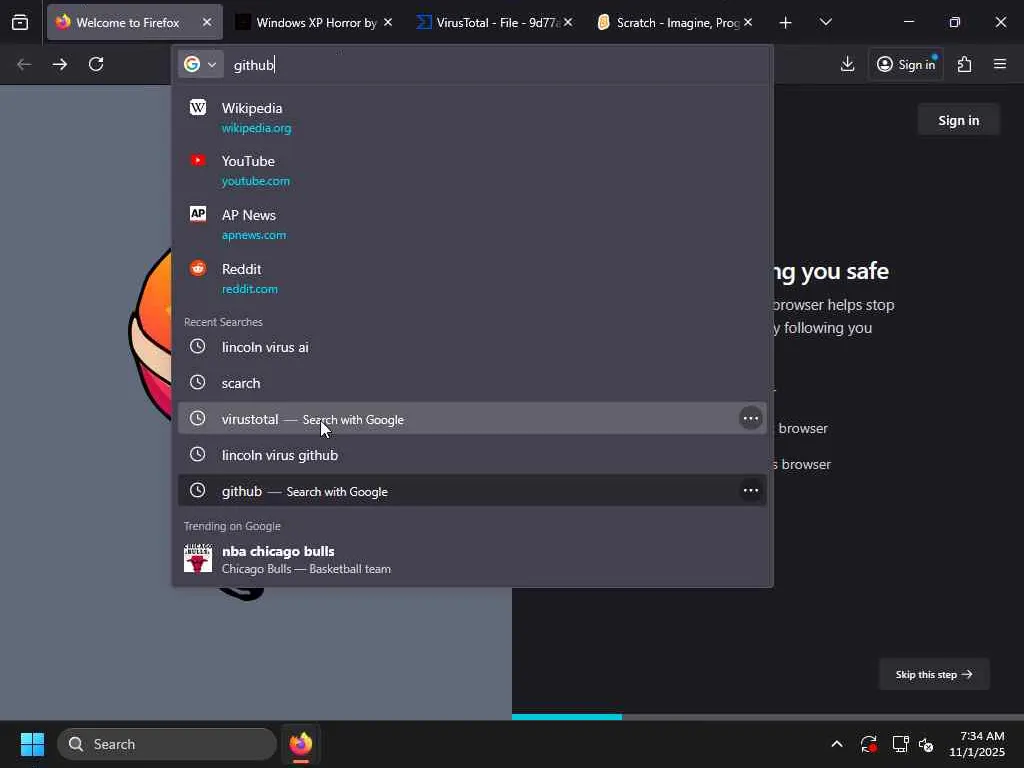Click the network tray icon
The width and height of the screenshot is (1024, 768).
coord(901,744)
